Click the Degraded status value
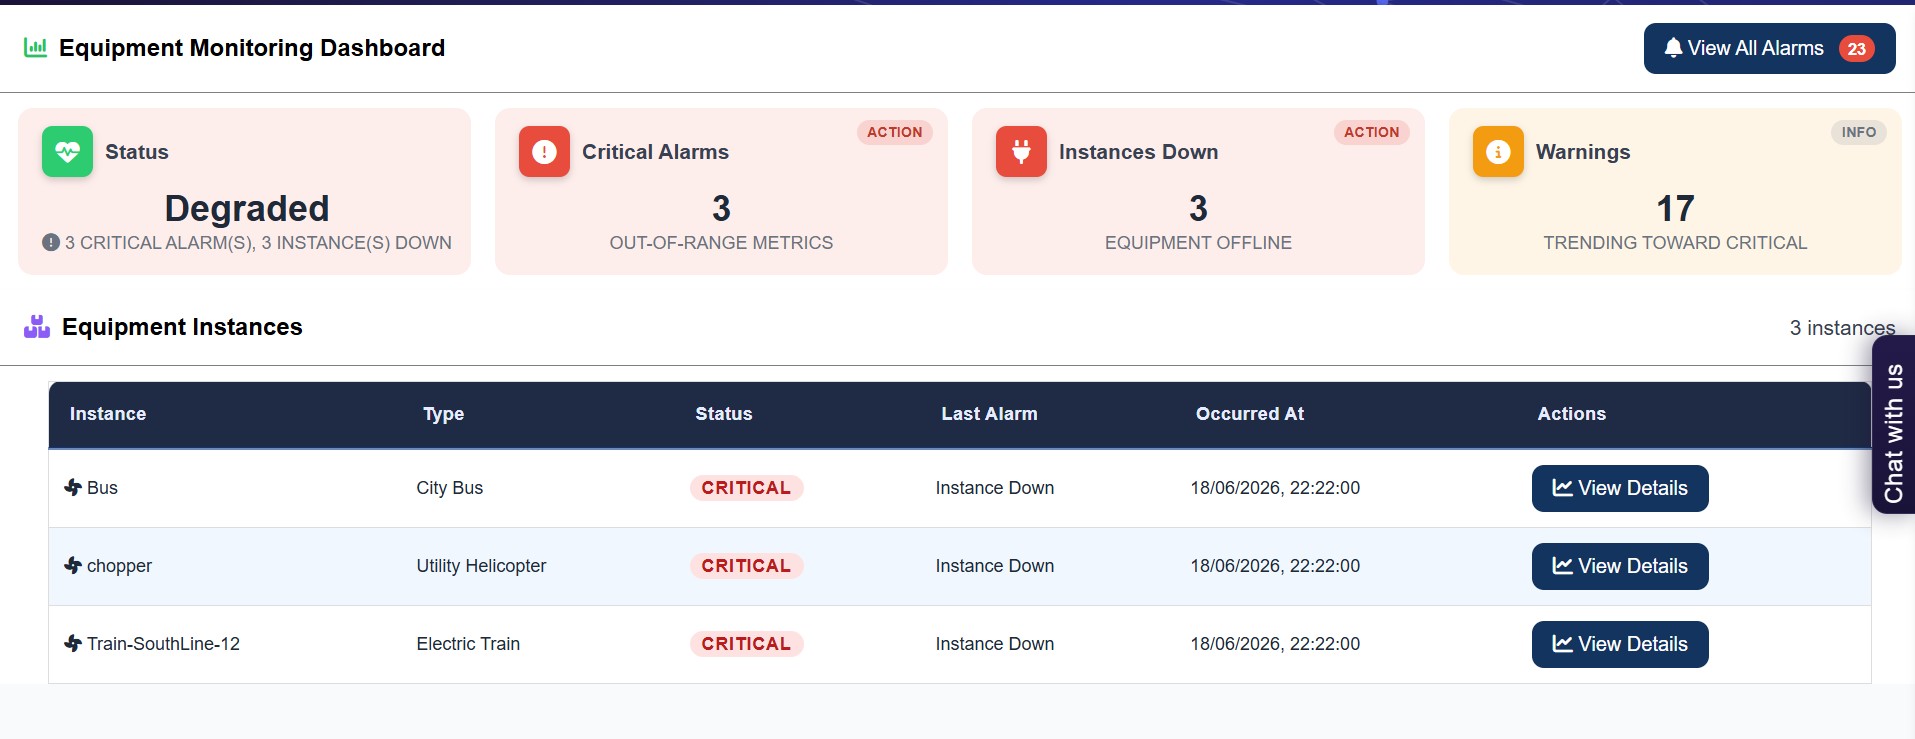This screenshot has height=739, width=1915. [247, 208]
